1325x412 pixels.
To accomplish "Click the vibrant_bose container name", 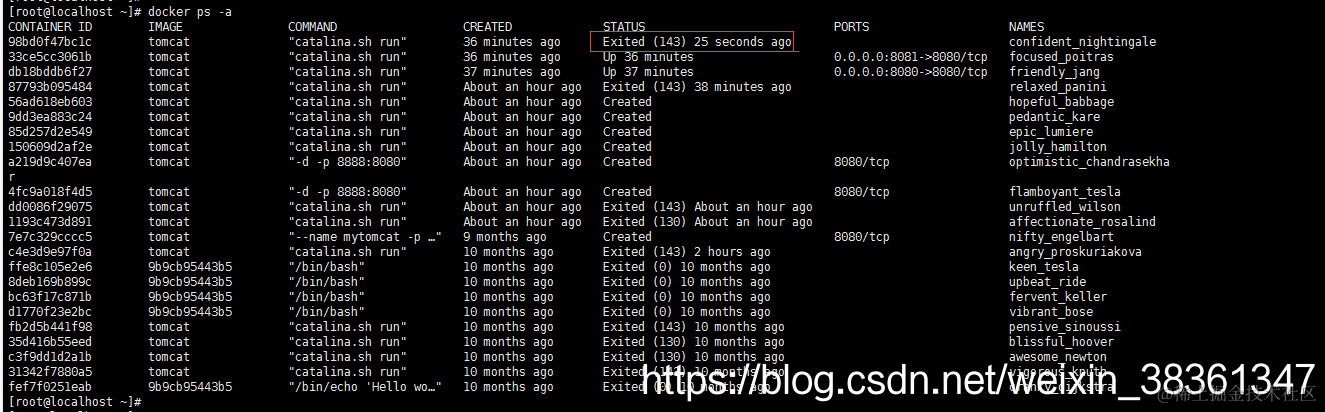I will (1051, 312).
